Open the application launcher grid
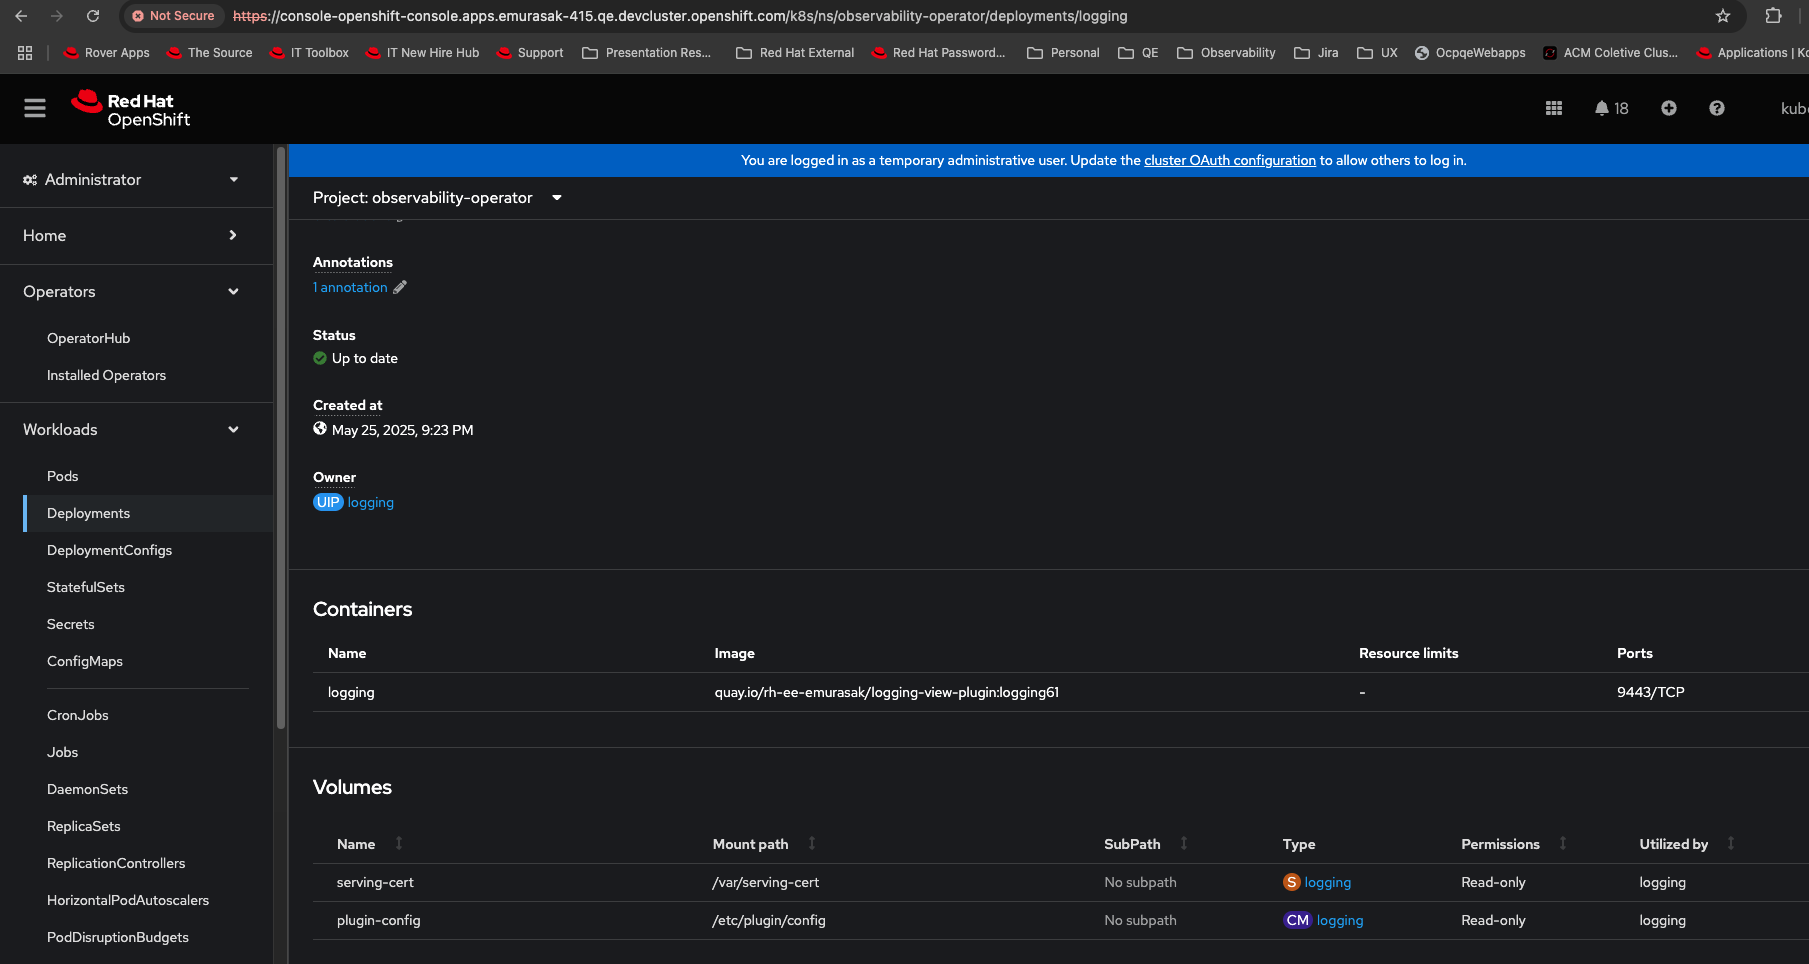This screenshot has height=964, width=1809. 1554,108
